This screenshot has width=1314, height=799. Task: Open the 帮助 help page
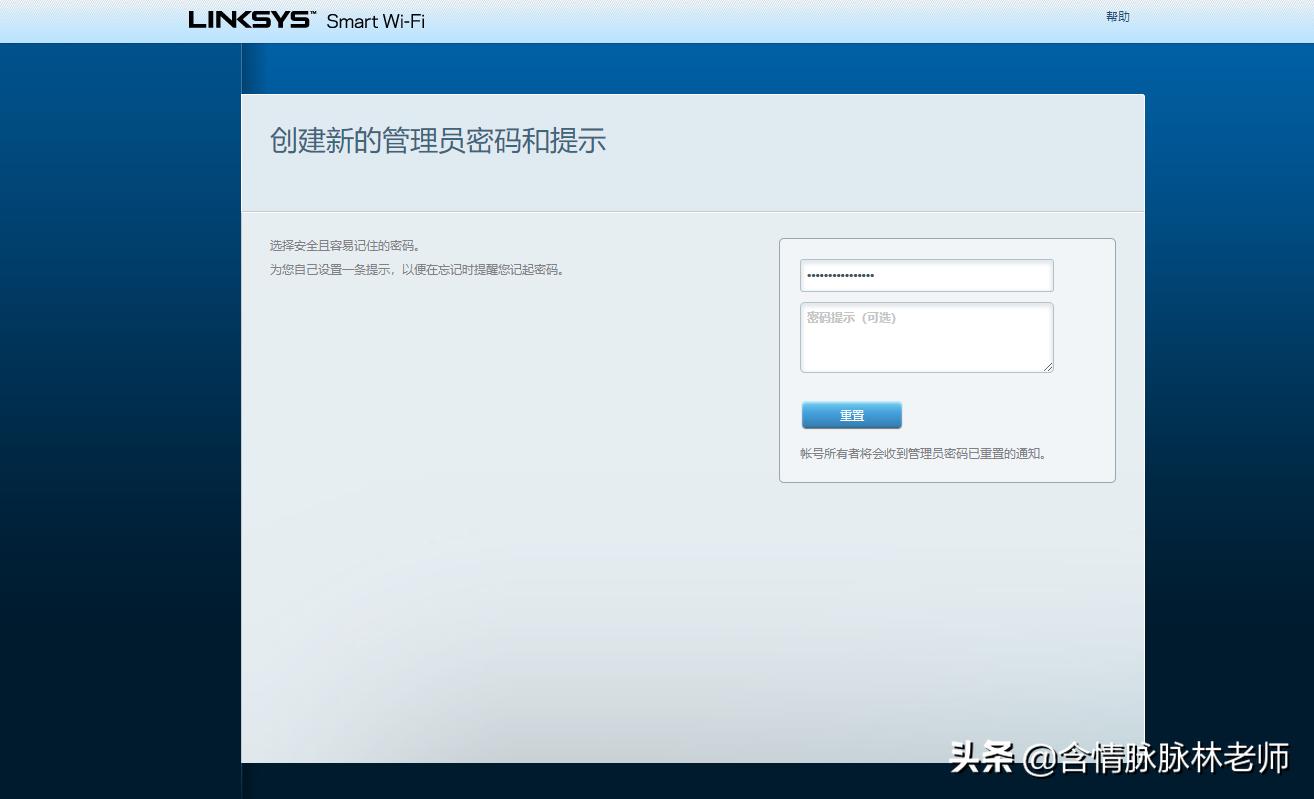[x=1118, y=16]
